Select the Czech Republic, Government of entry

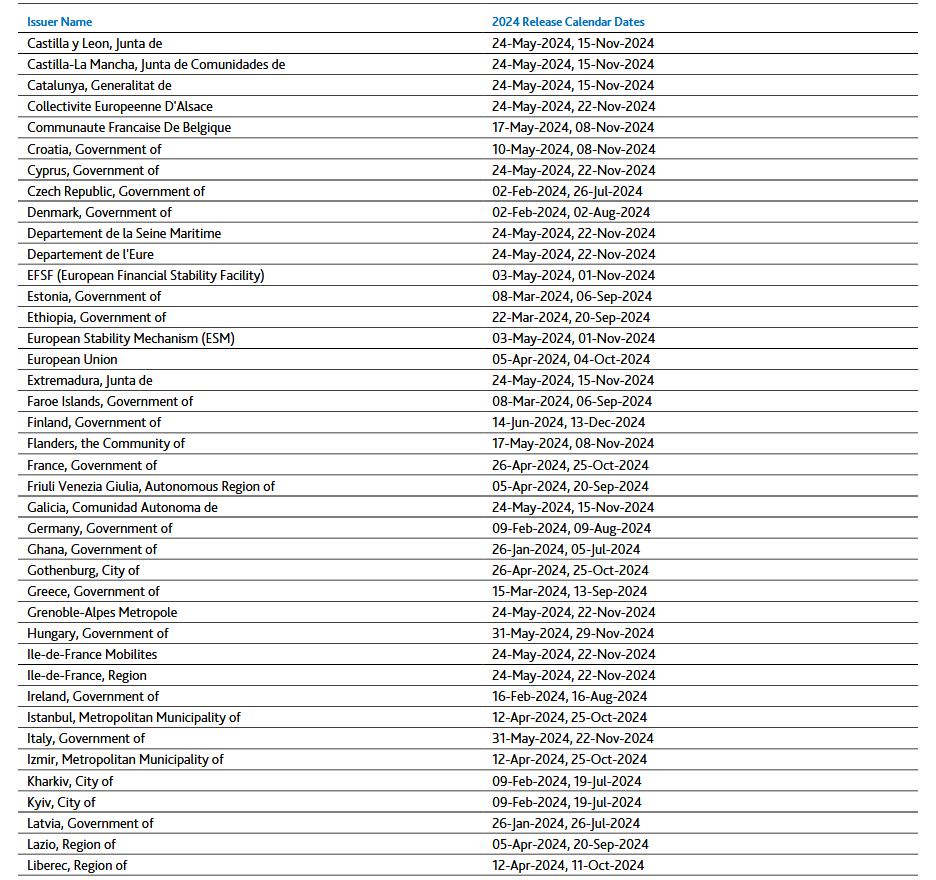[x=116, y=191]
